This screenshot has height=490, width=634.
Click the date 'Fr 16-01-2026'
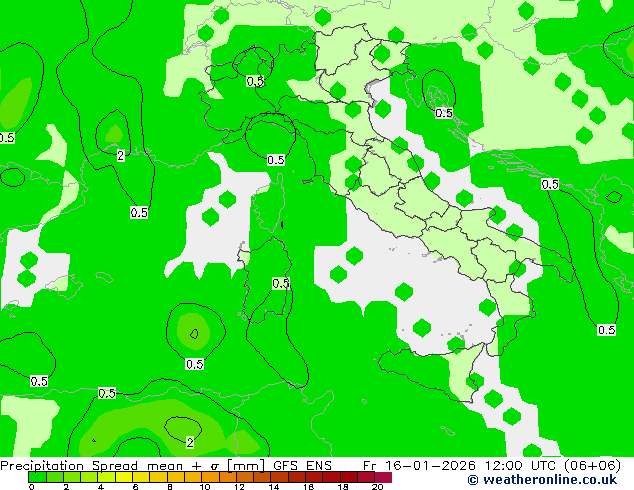(419, 466)
